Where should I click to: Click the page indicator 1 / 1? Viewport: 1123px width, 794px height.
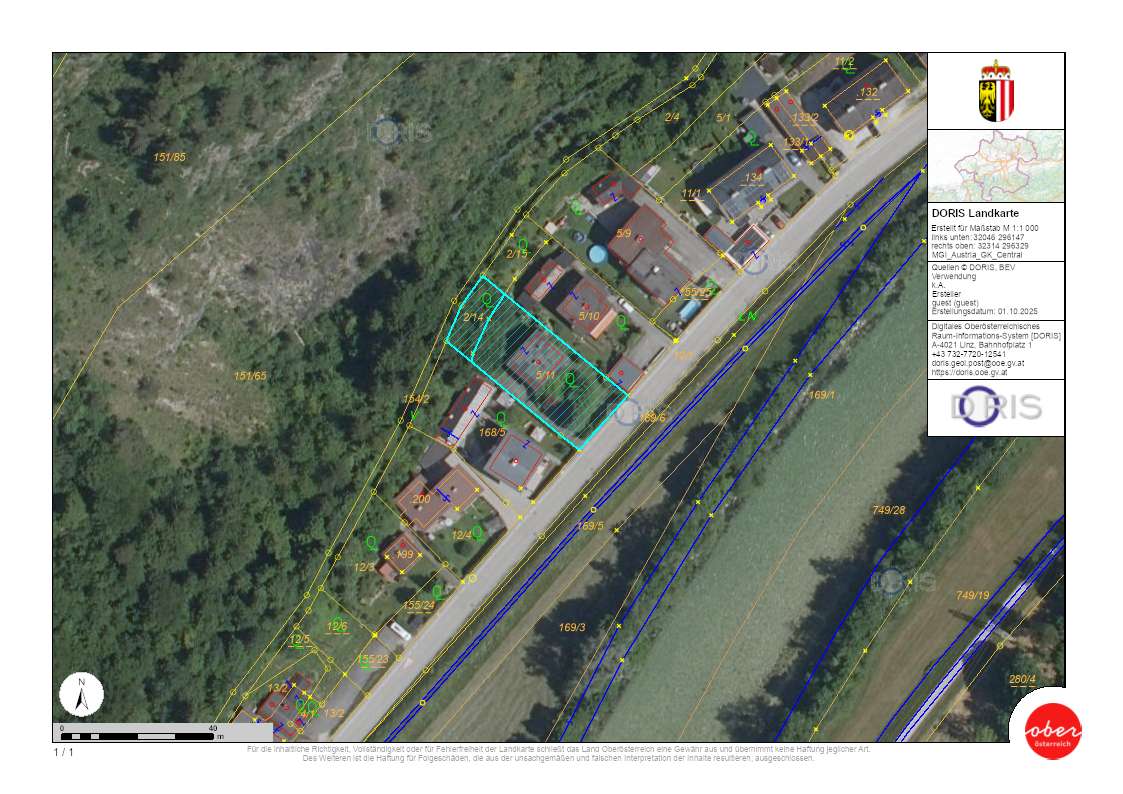point(62,752)
